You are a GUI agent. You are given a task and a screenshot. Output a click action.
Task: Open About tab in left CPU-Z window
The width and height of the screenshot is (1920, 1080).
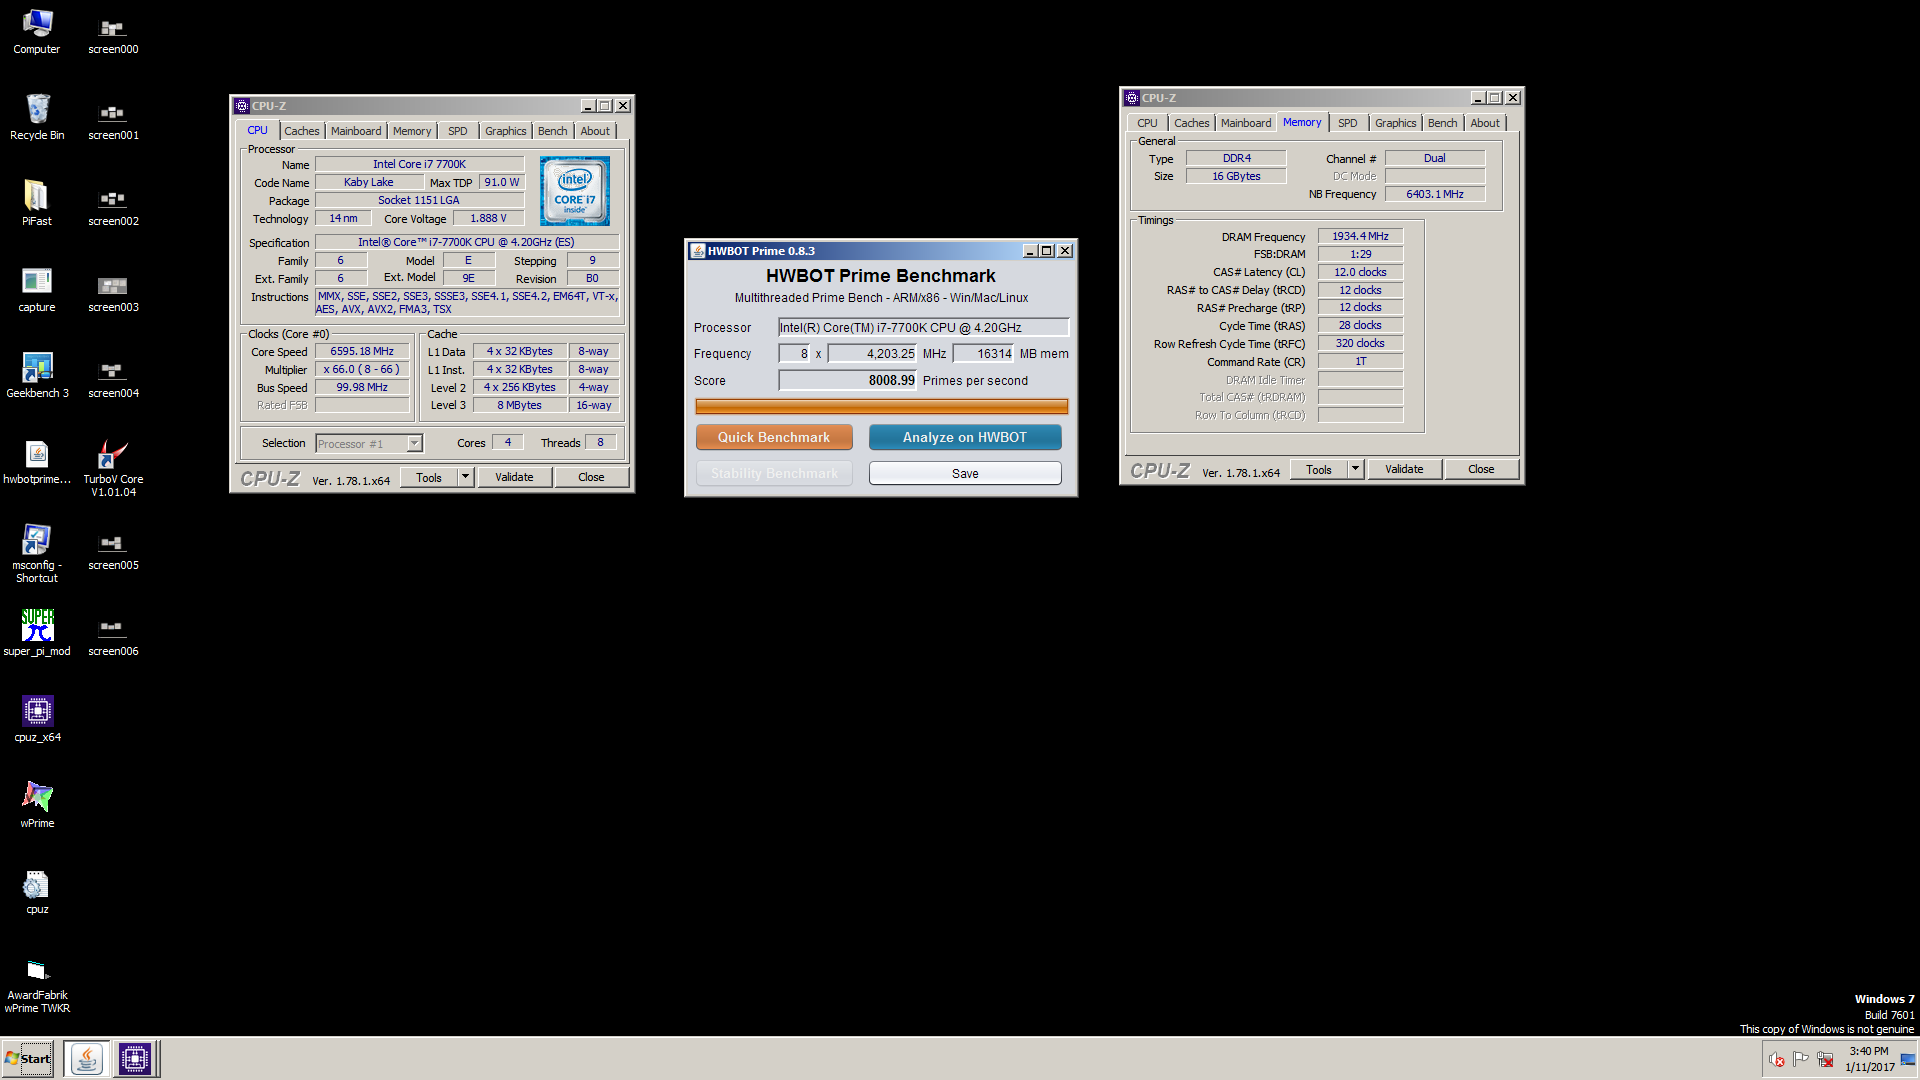point(595,131)
